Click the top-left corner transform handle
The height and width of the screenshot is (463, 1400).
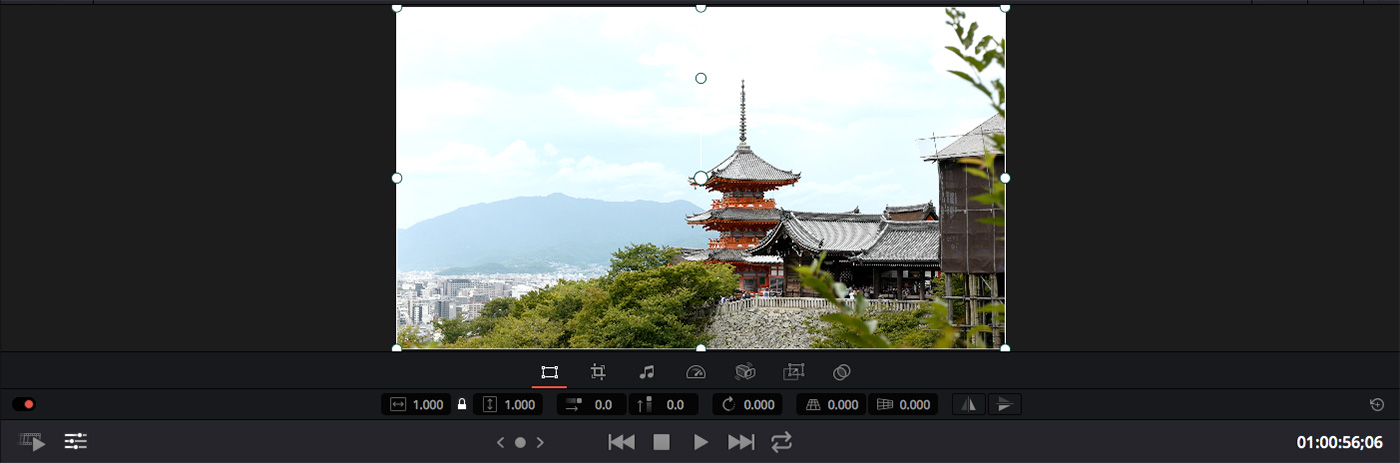[397, 7]
